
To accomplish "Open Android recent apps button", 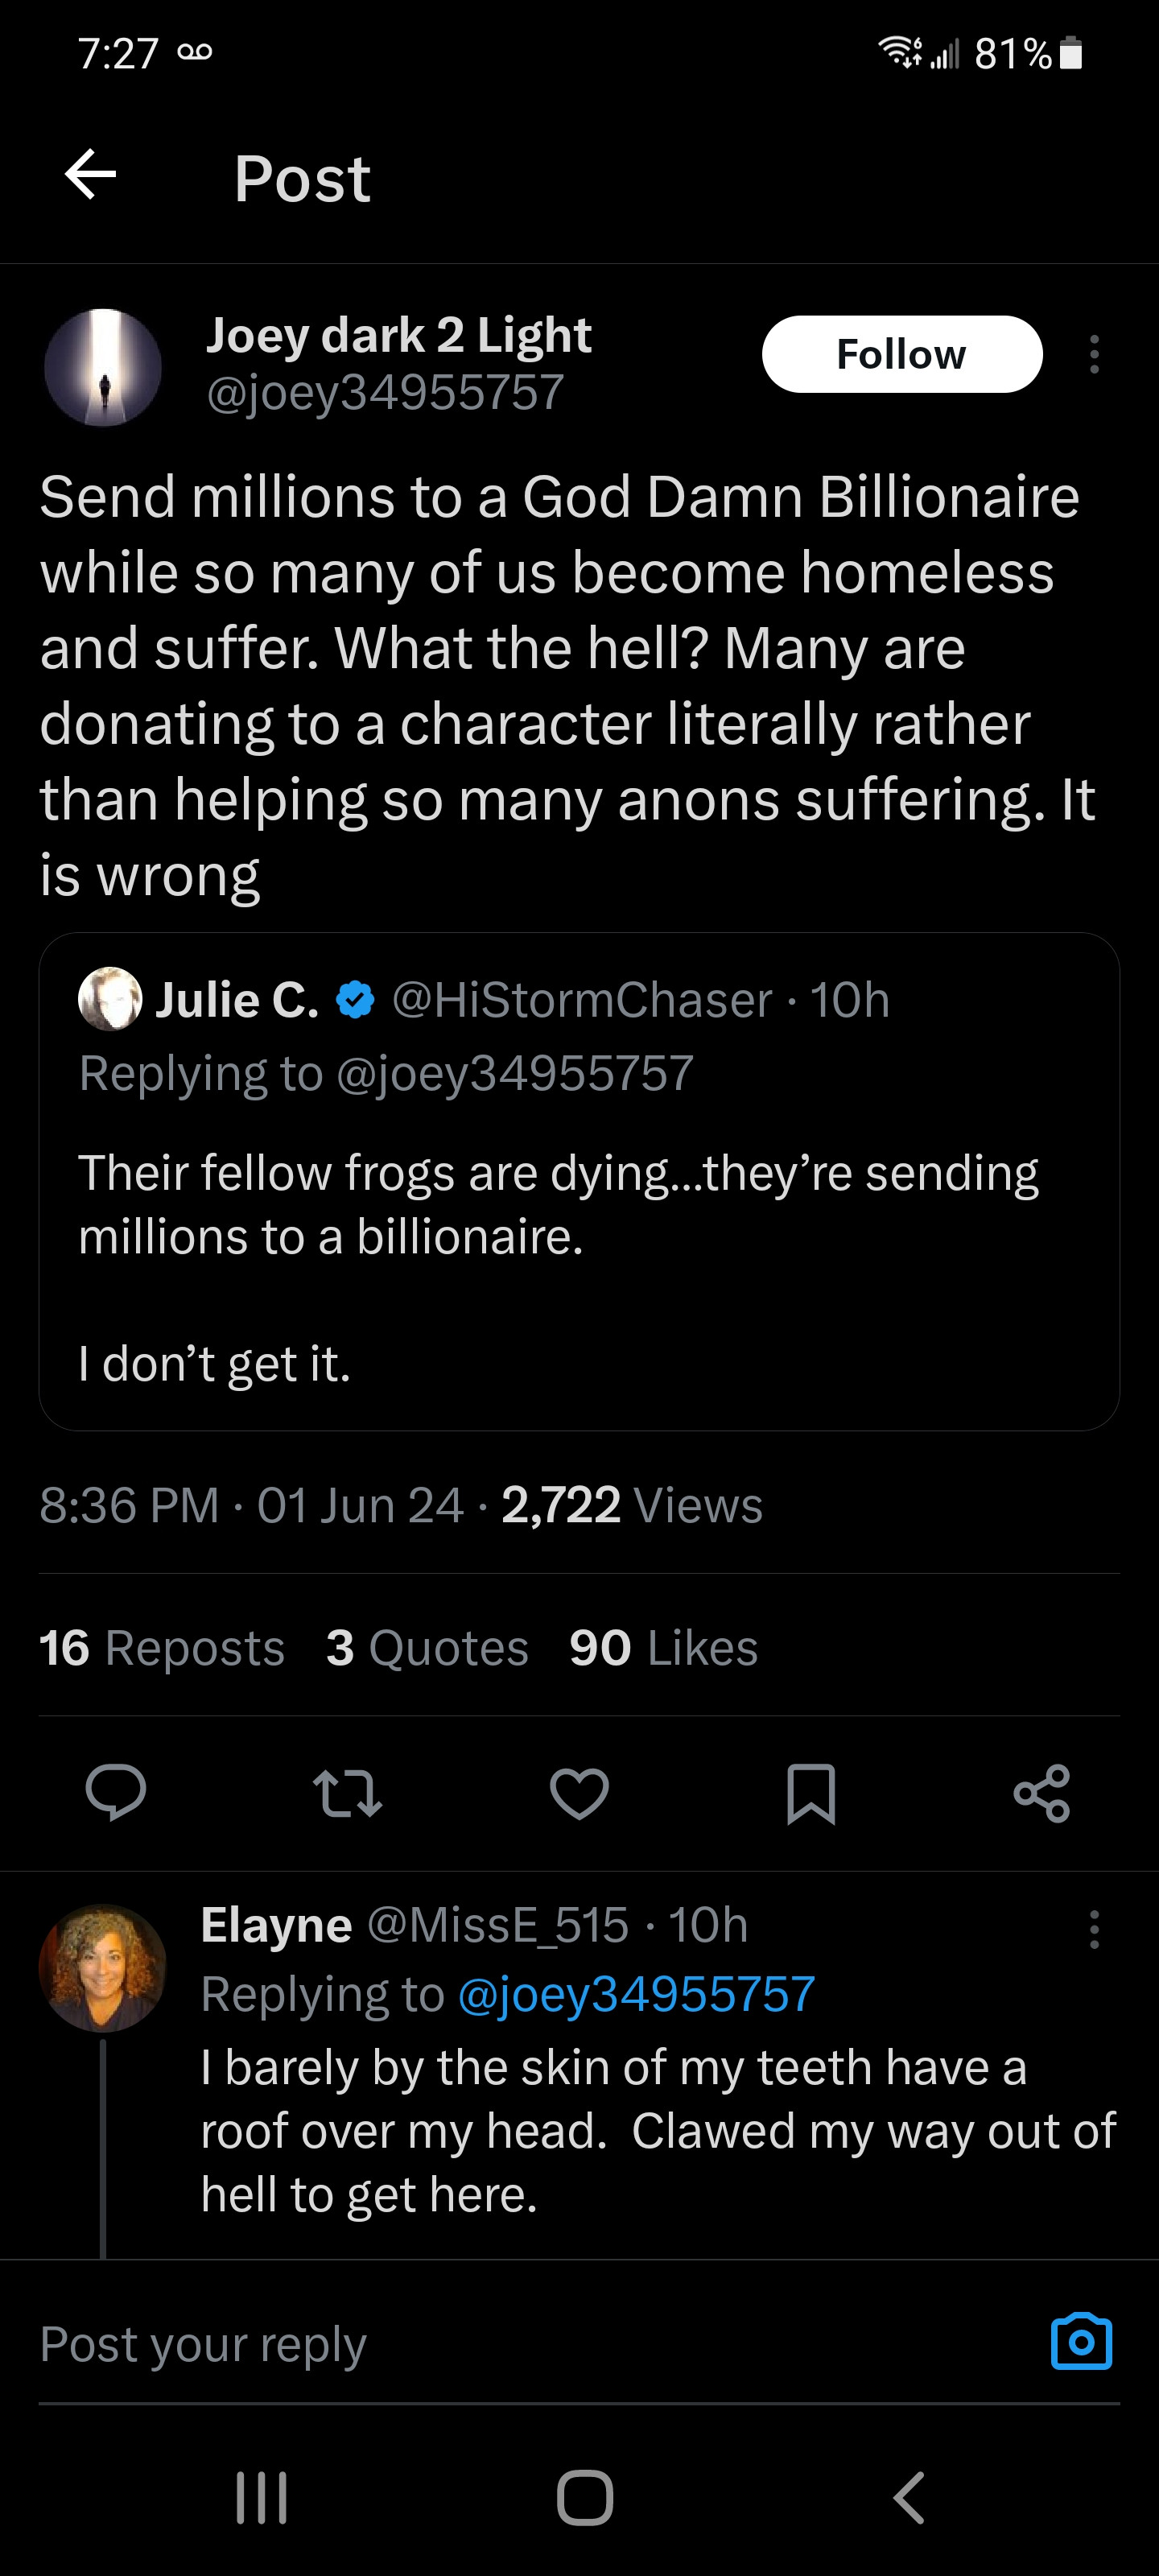I will [x=262, y=2497].
